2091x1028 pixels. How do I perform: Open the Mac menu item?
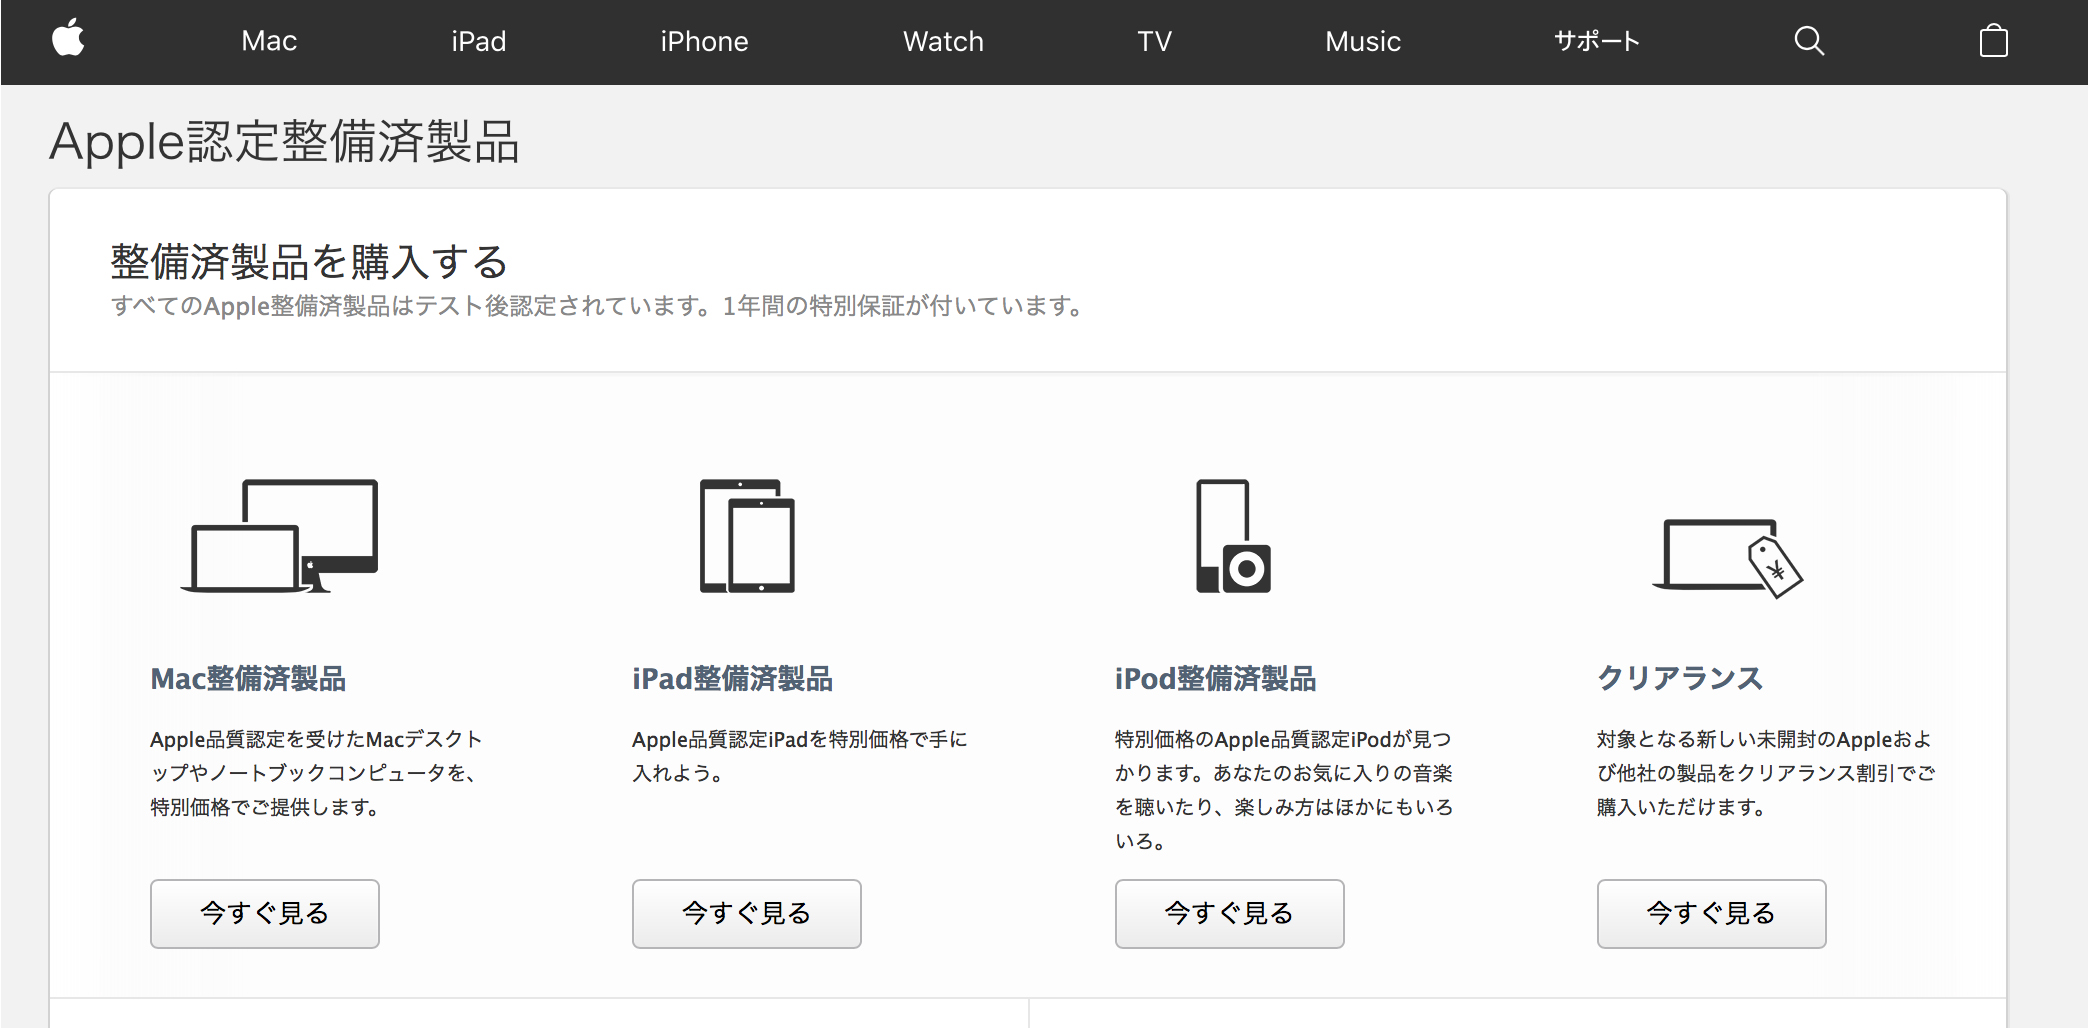(269, 41)
